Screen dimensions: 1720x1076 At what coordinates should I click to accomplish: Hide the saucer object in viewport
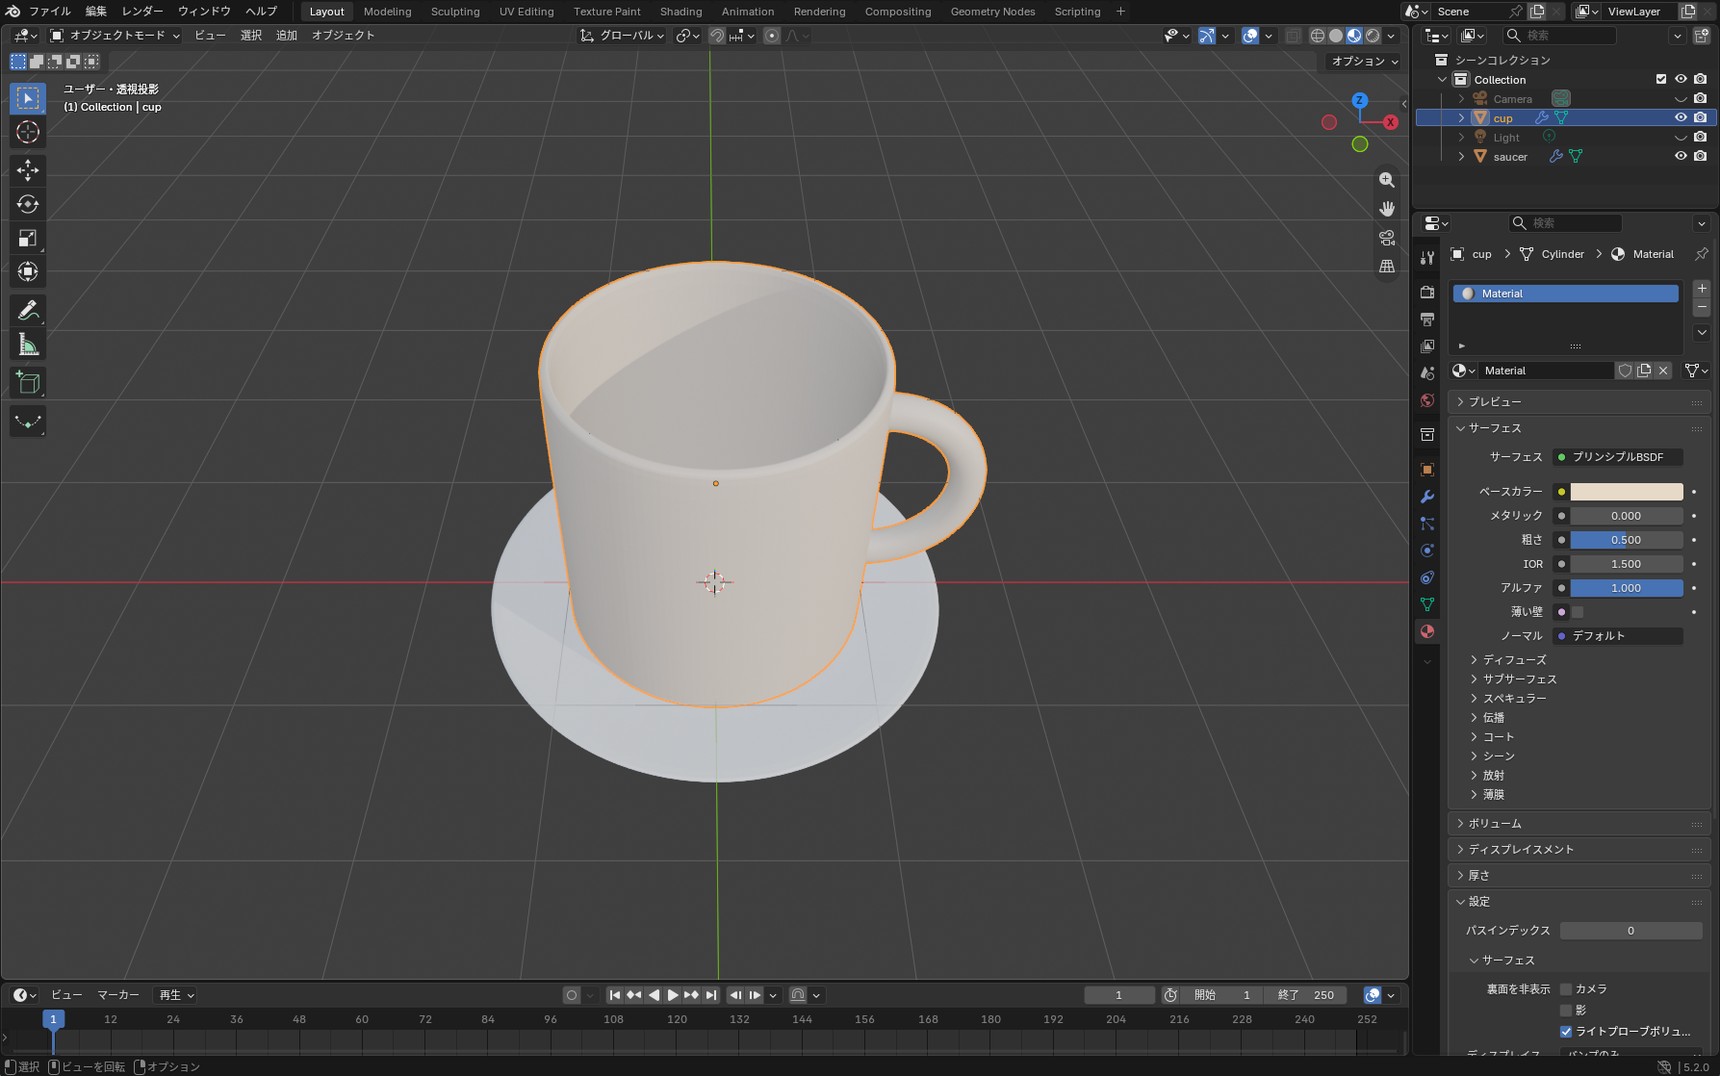[1680, 156]
